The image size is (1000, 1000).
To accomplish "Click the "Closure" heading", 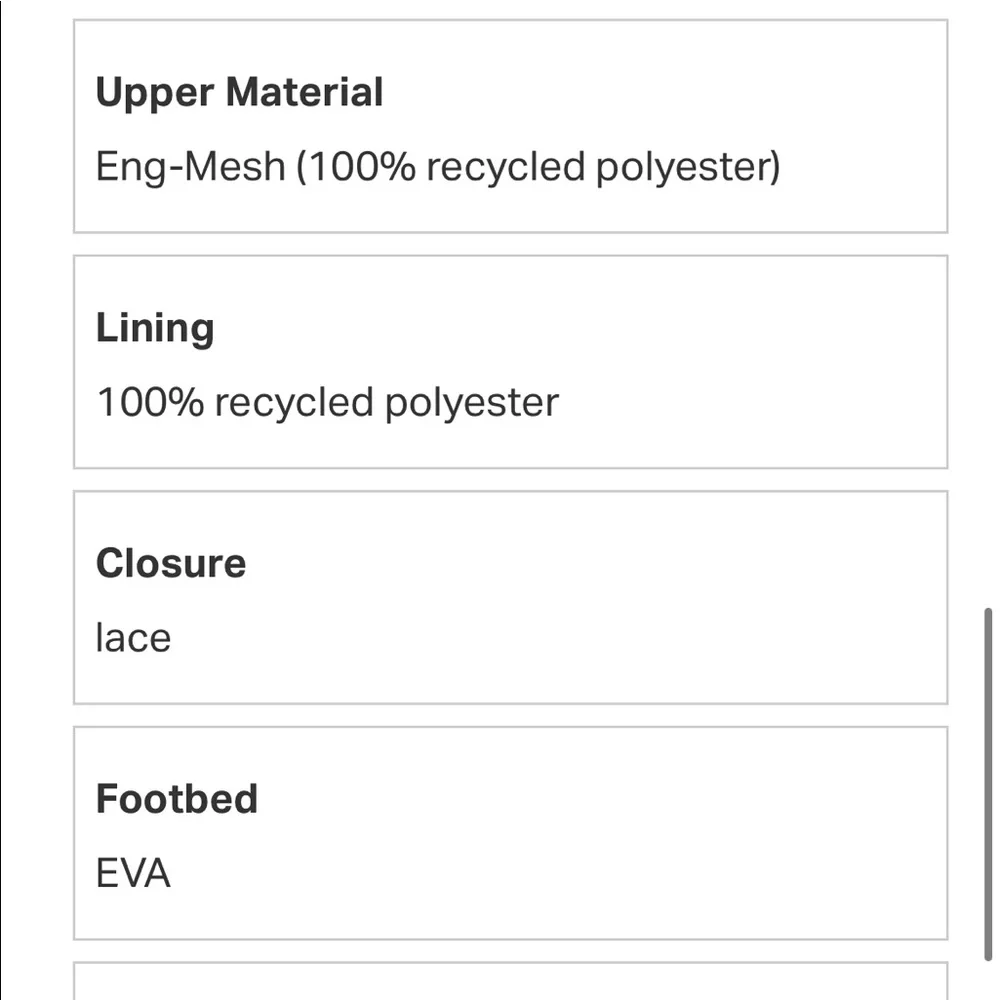I will click(171, 564).
